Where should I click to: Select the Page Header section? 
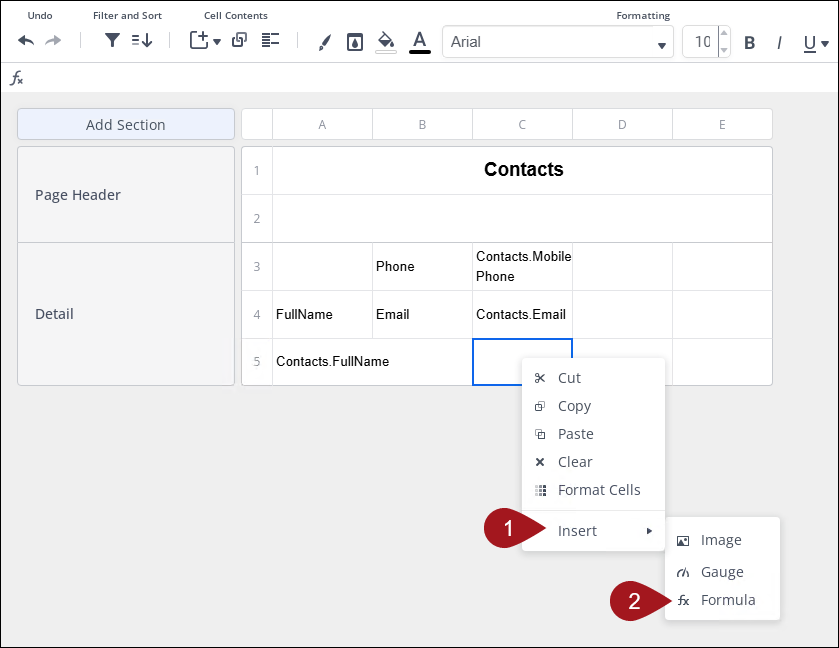tap(126, 195)
